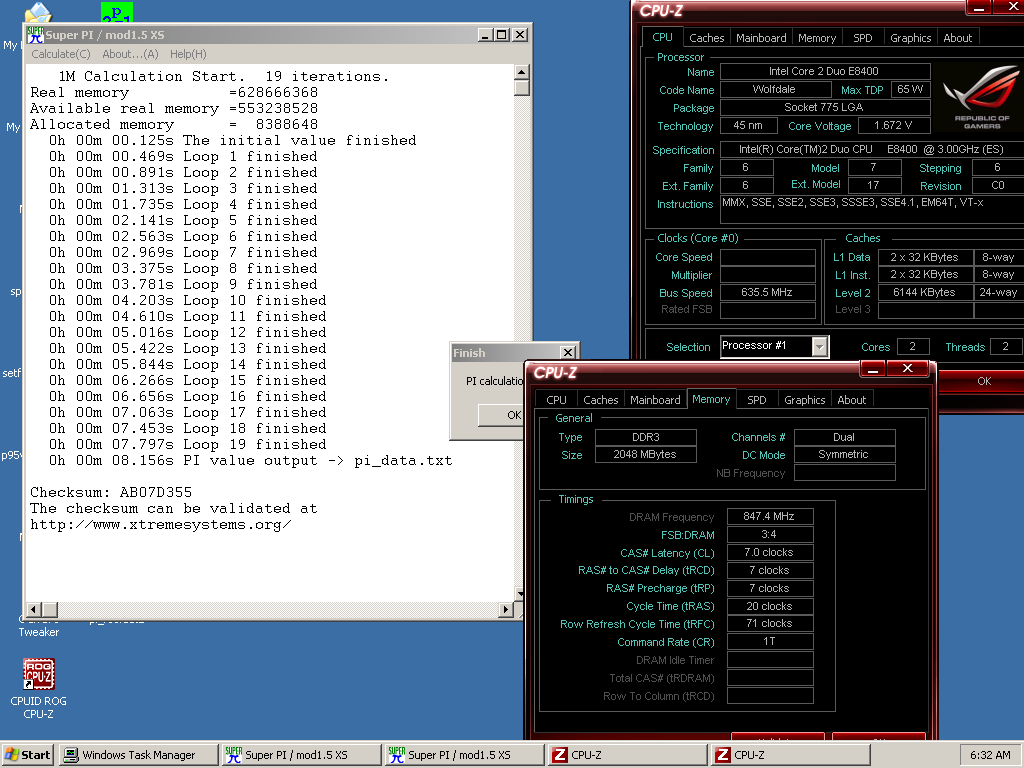The width and height of the screenshot is (1024, 768).
Task: Click the 6:32 AM system clock
Action: 990,755
